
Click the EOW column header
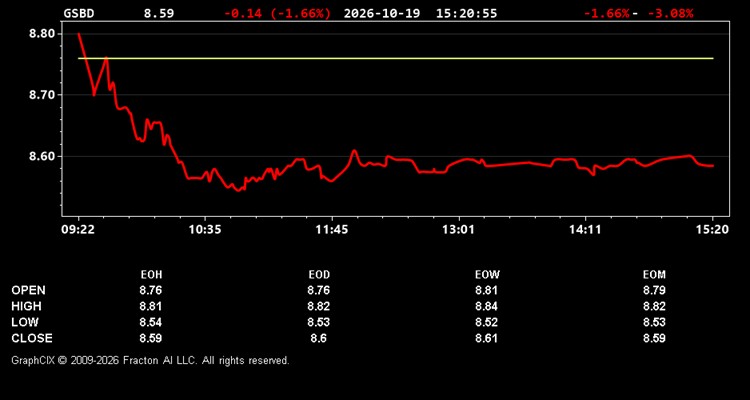coord(487,275)
